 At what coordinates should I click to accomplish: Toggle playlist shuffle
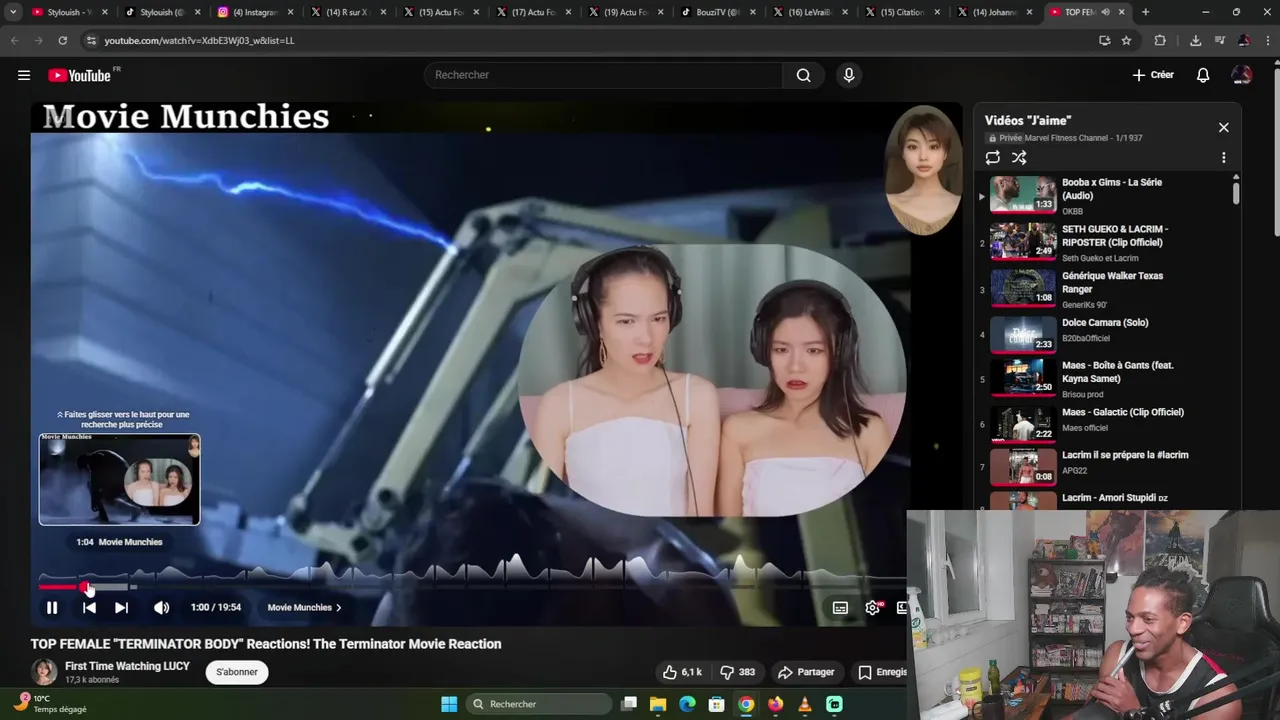coord(1019,157)
